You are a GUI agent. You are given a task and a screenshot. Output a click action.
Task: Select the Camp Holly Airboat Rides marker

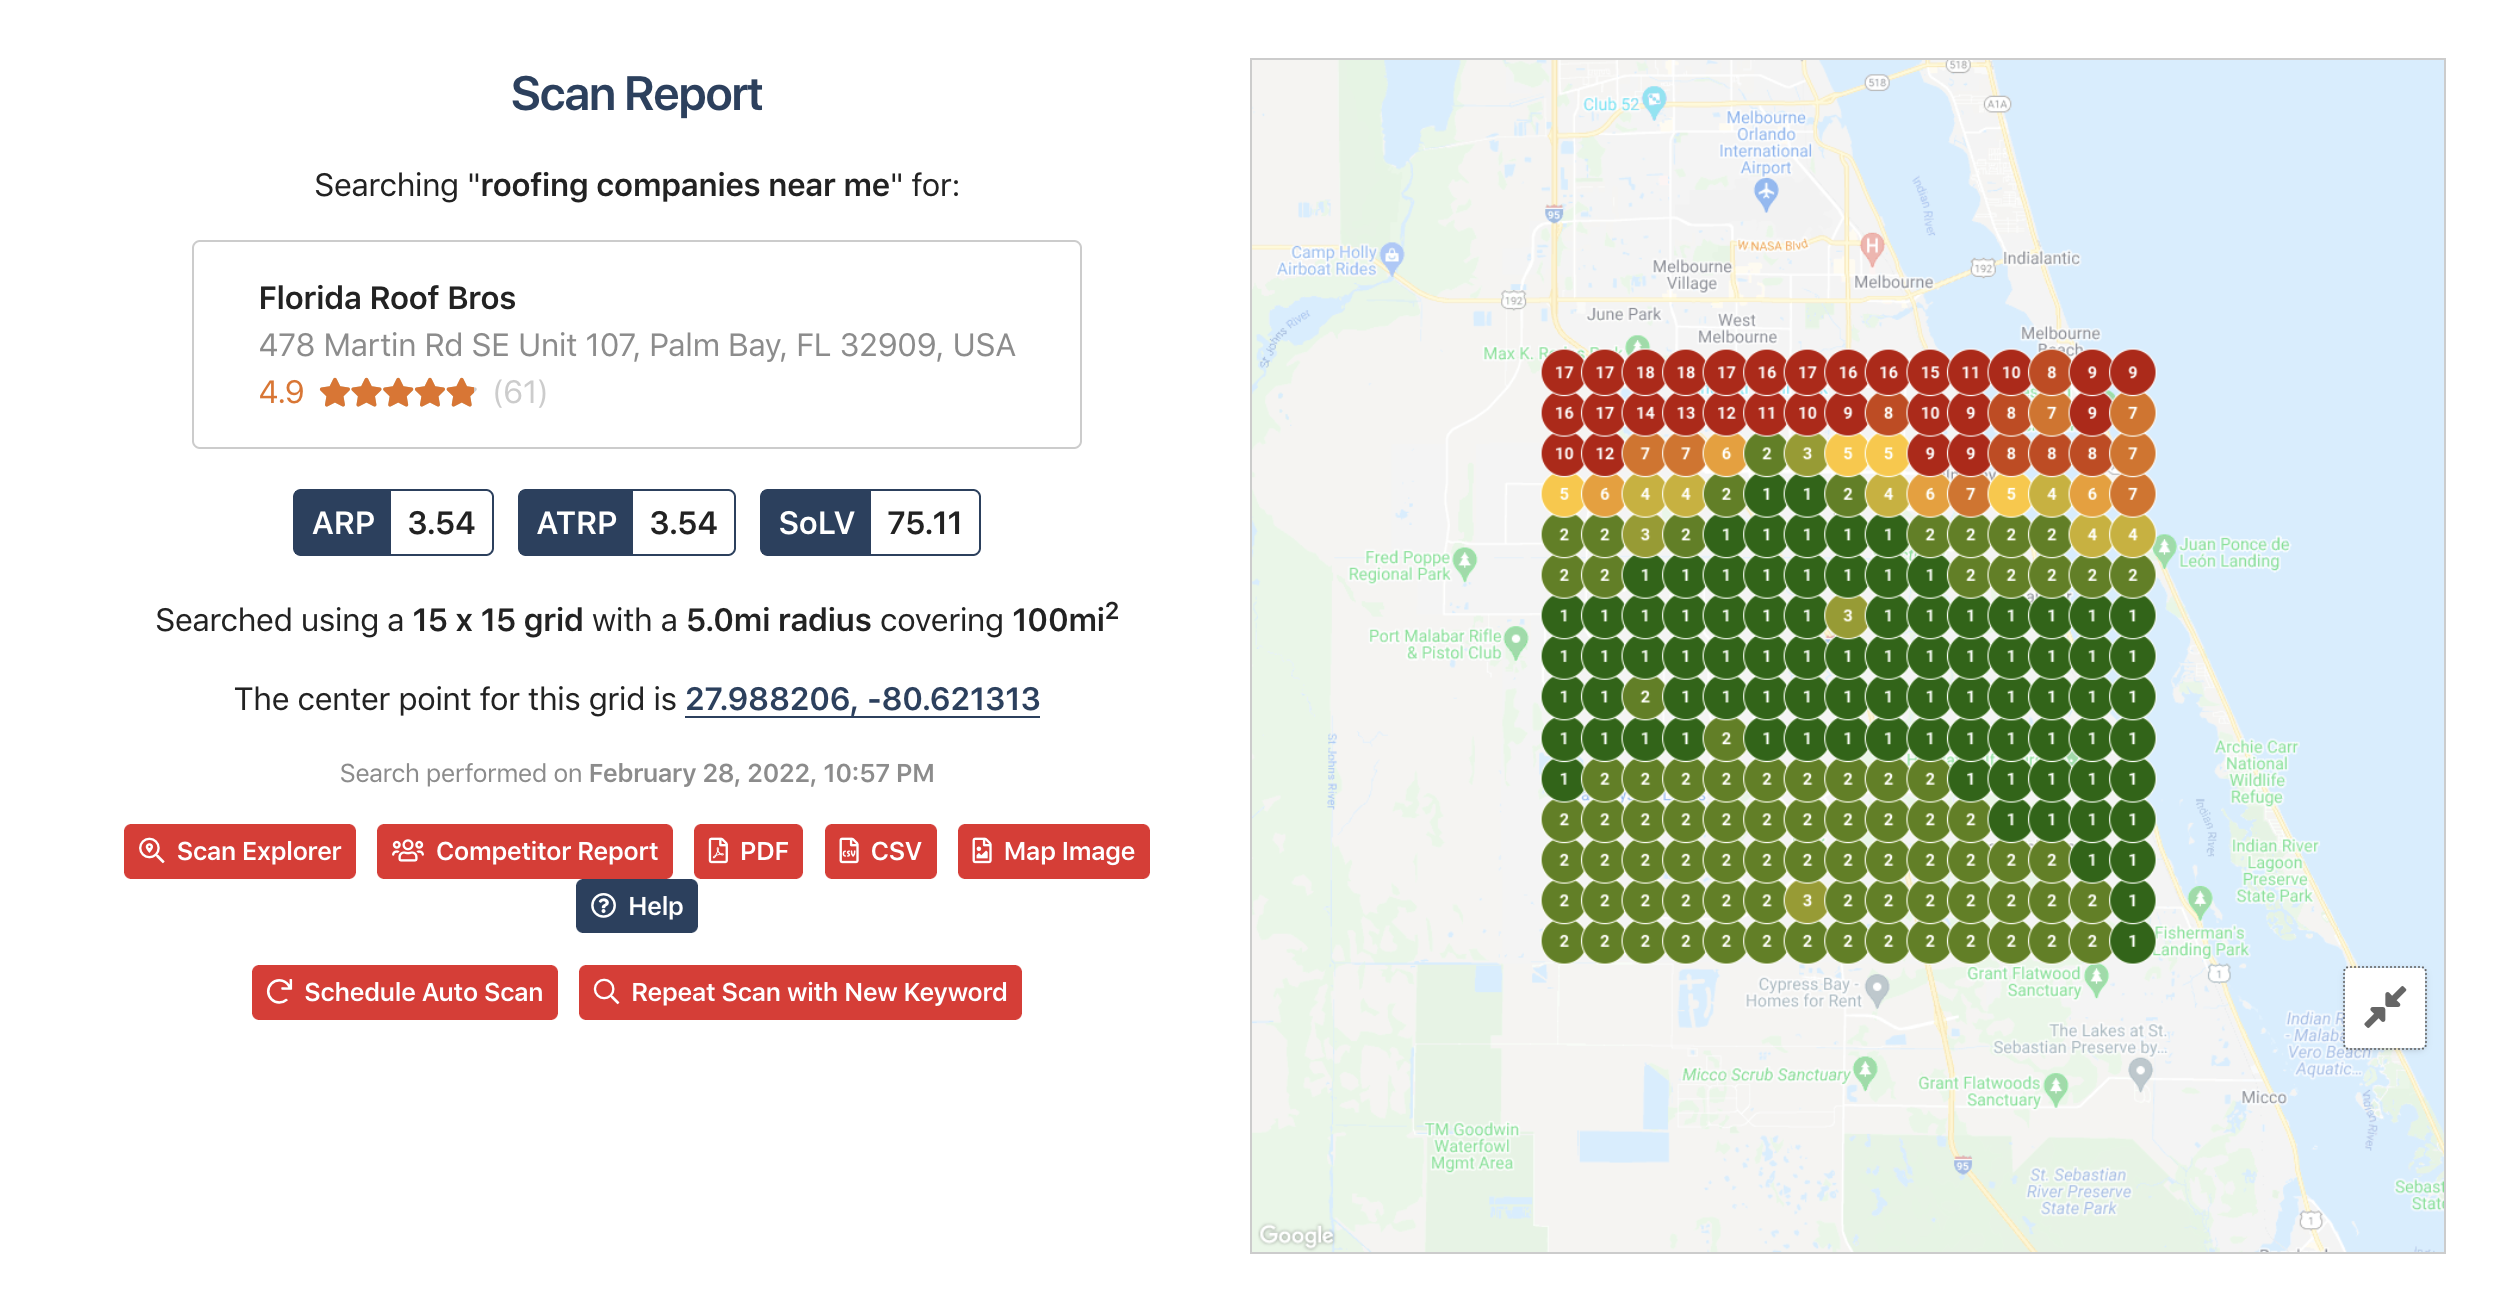[x=1392, y=257]
